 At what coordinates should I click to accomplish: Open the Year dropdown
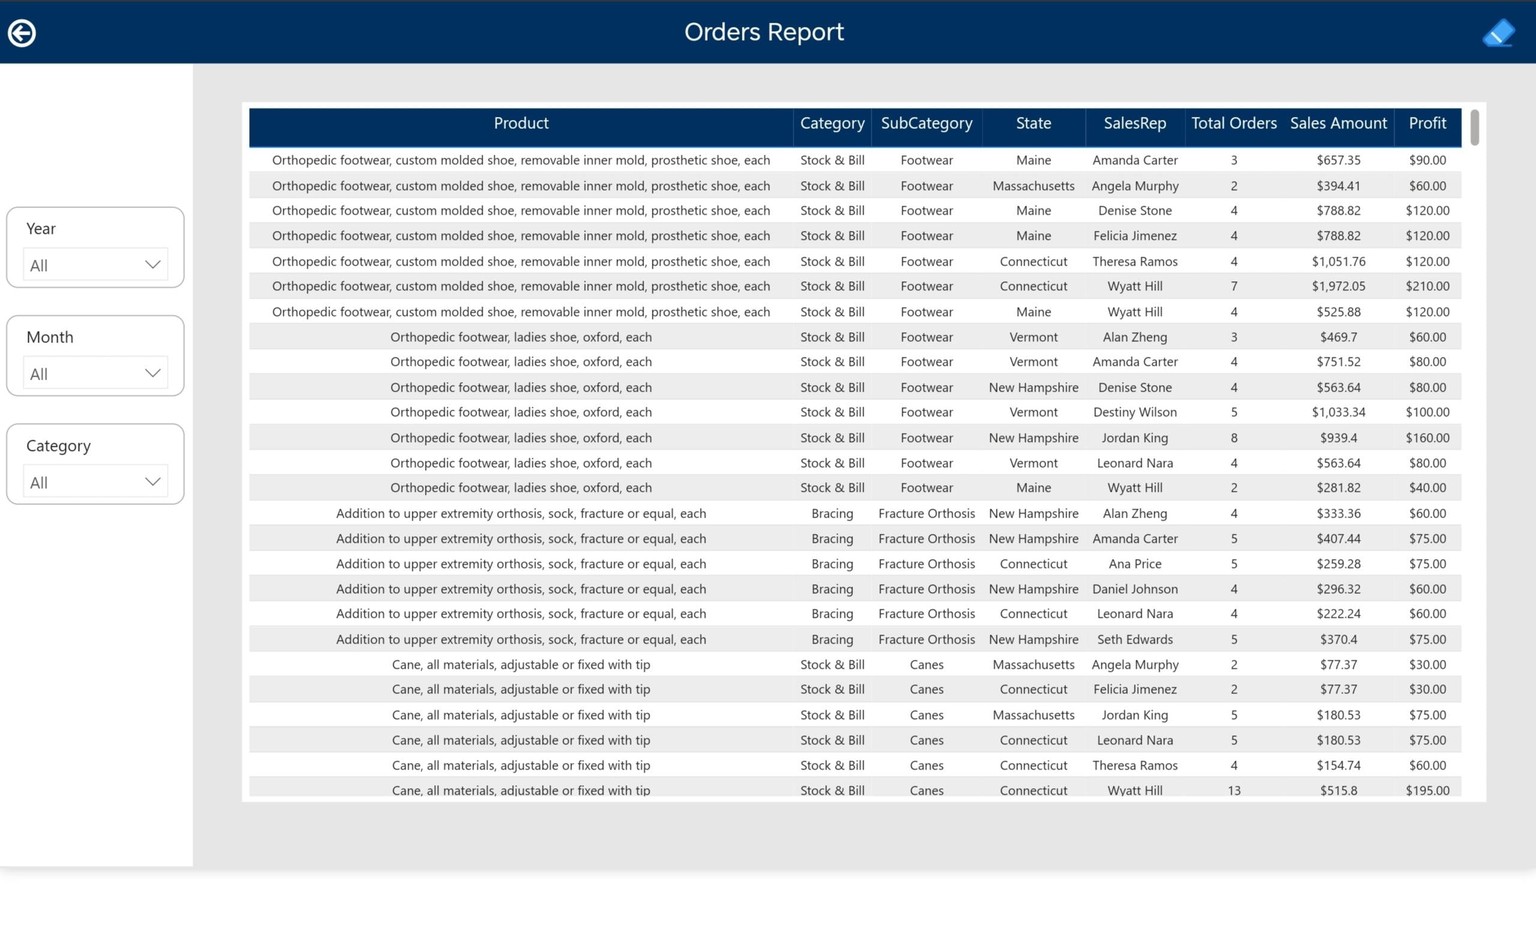(x=95, y=265)
